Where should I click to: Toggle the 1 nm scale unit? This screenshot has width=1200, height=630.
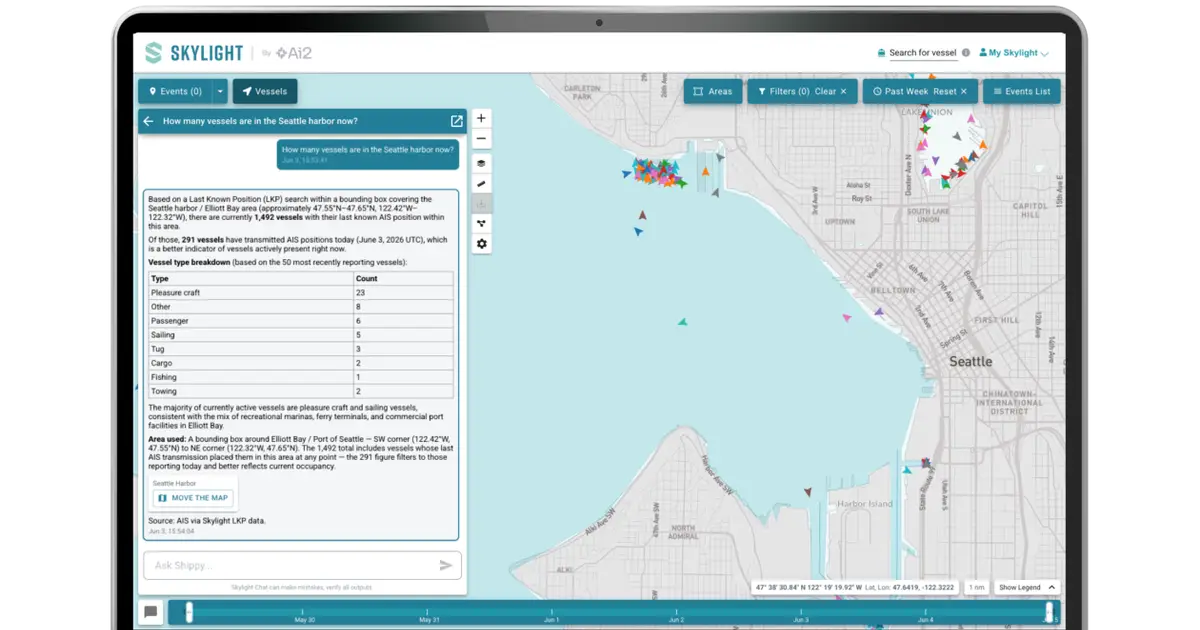coord(976,587)
